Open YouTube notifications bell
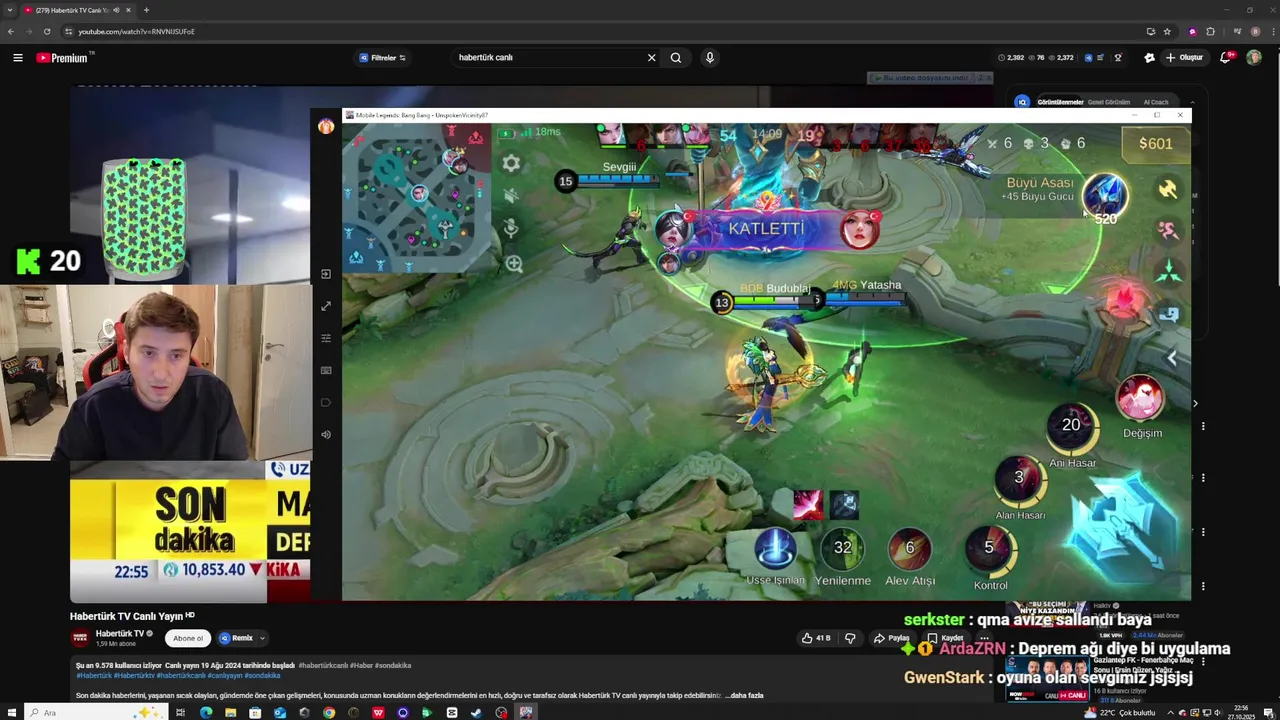The height and width of the screenshot is (720, 1280). pyautogui.click(x=1225, y=58)
